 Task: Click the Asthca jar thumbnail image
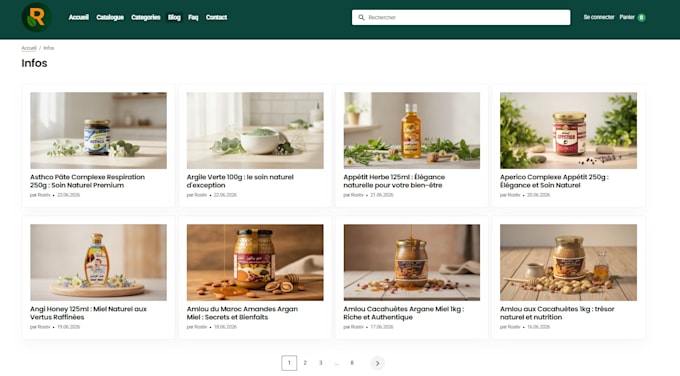tap(98, 130)
